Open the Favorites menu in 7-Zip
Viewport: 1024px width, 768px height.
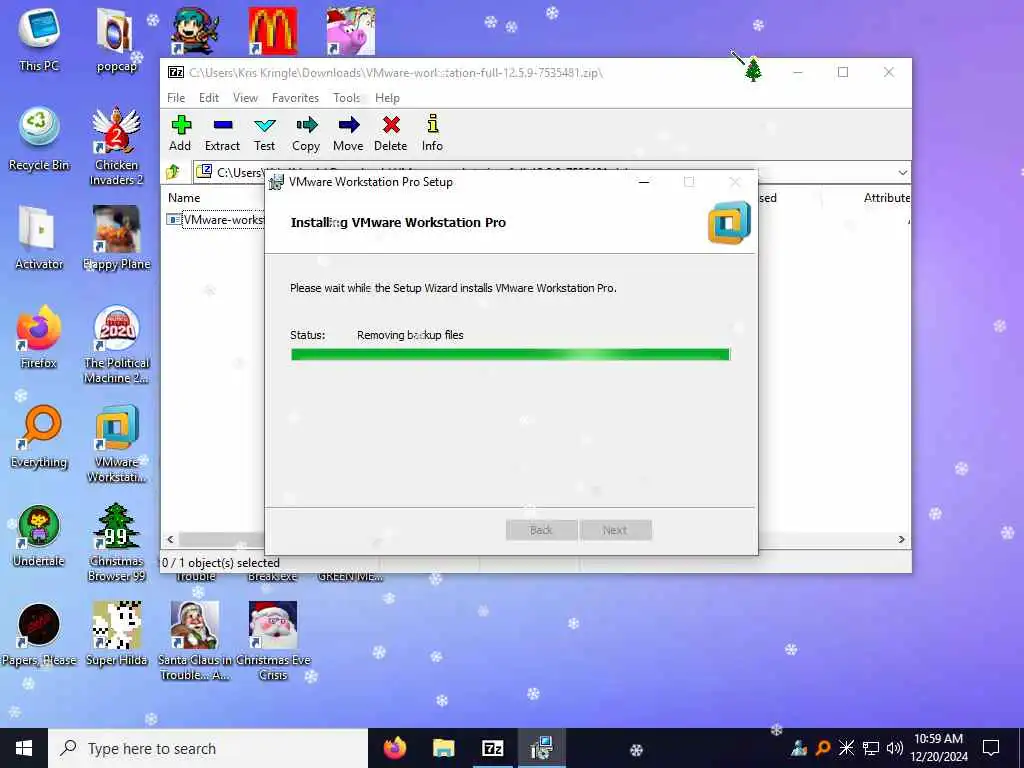[x=295, y=98]
